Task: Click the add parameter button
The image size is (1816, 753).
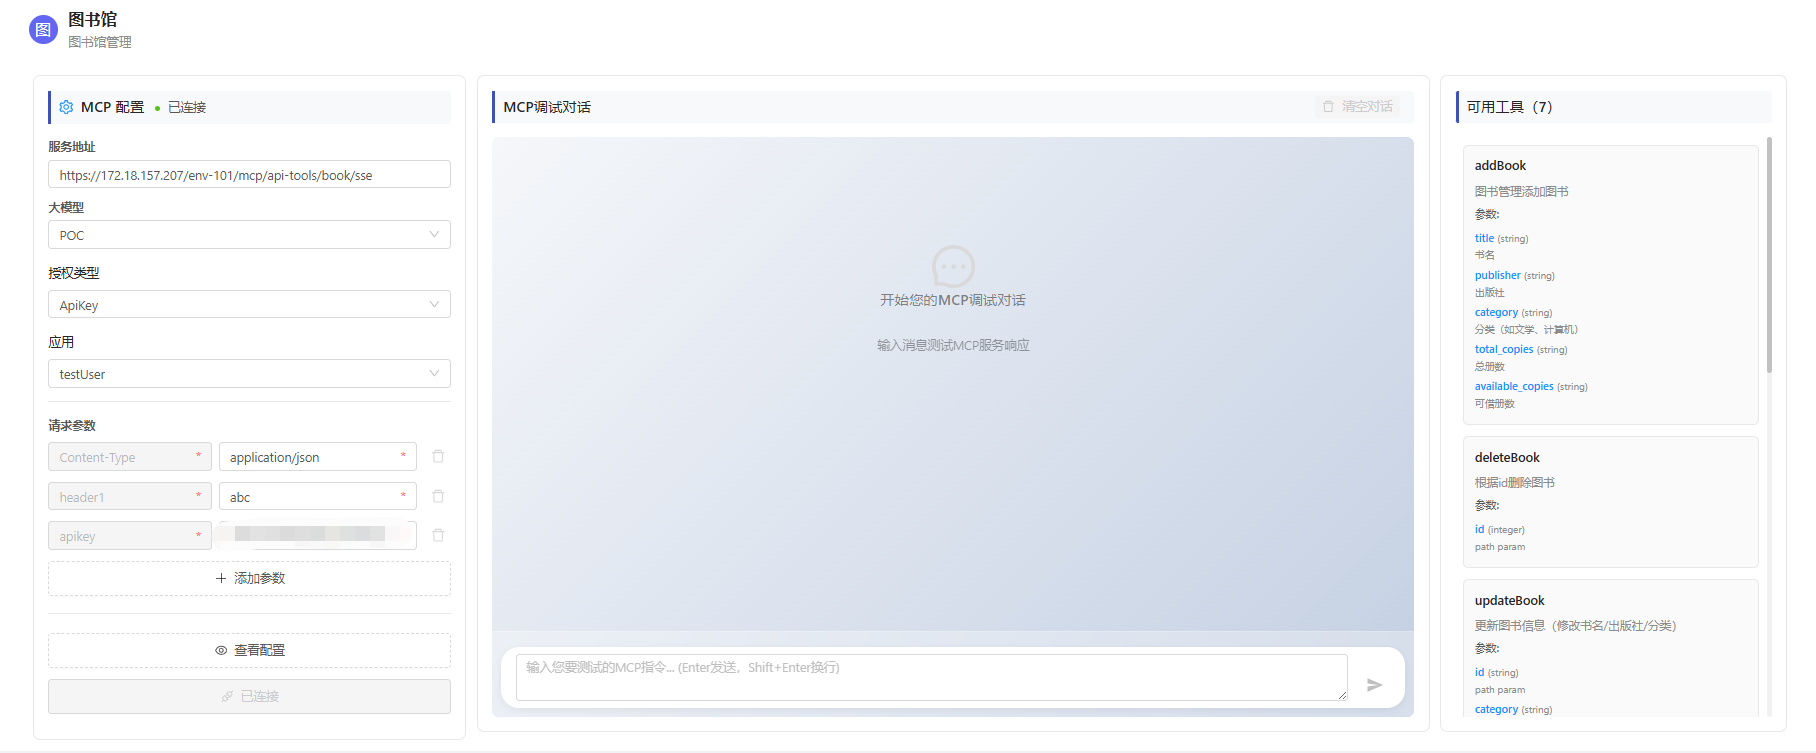Action: [249, 578]
